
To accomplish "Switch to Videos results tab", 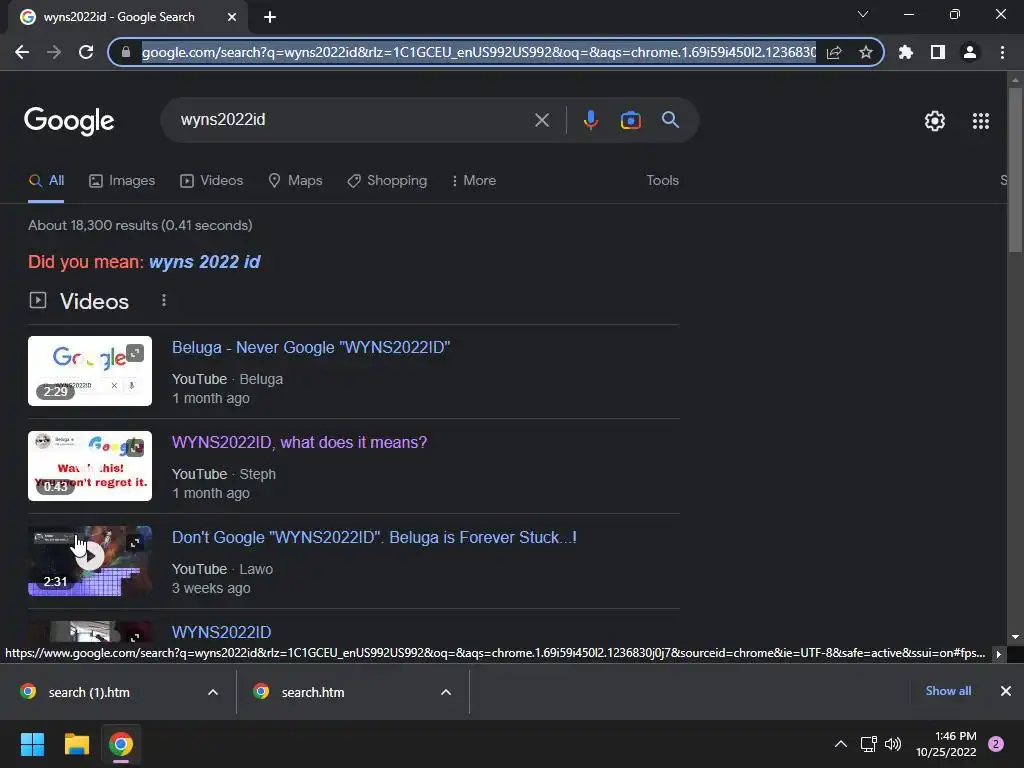I will (212, 181).
